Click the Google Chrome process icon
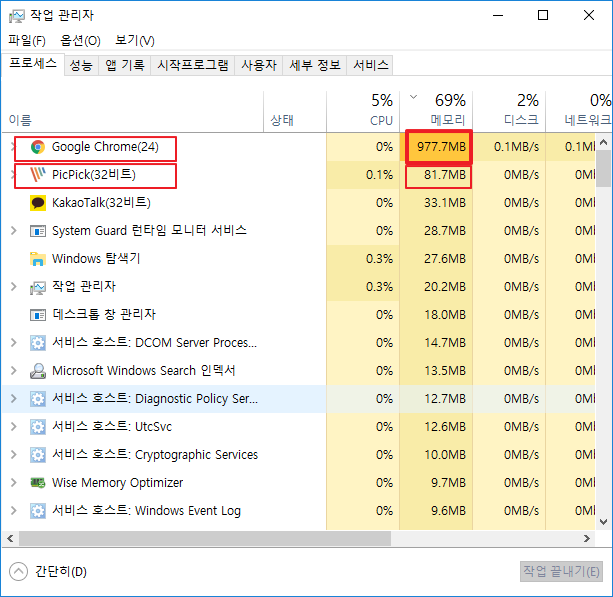 (38, 147)
